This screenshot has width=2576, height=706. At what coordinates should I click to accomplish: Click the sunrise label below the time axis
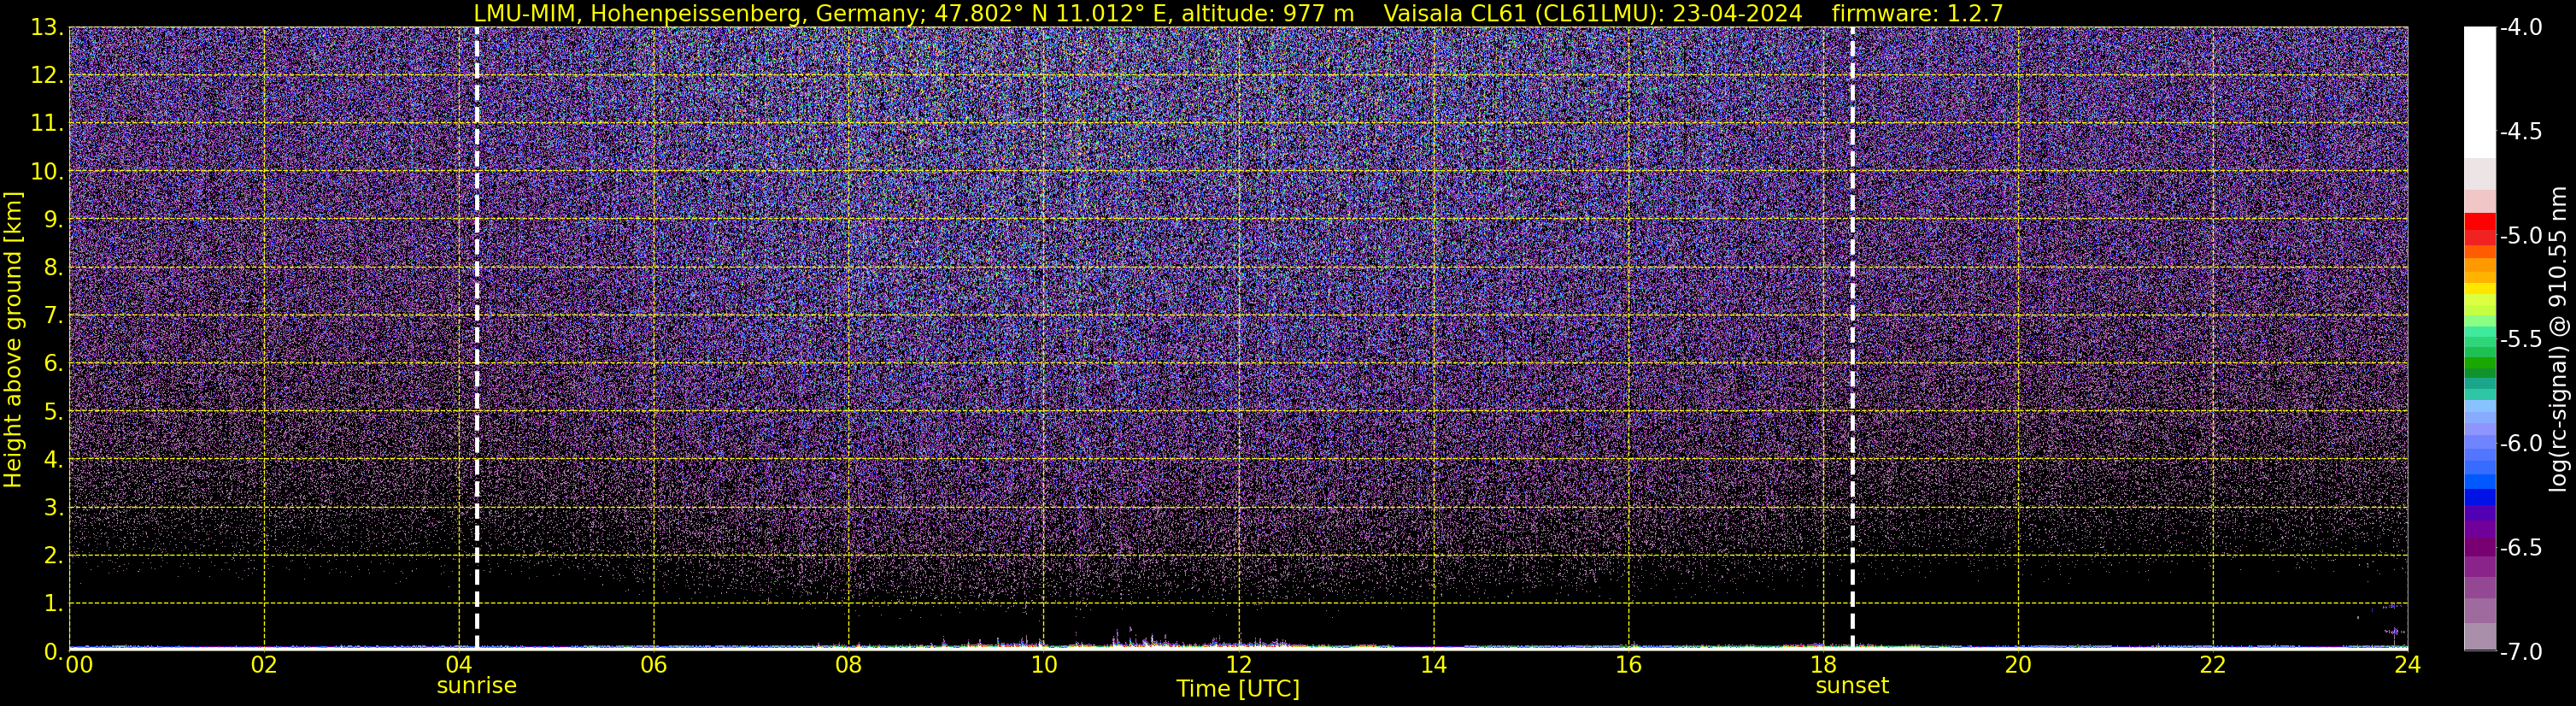[476, 686]
